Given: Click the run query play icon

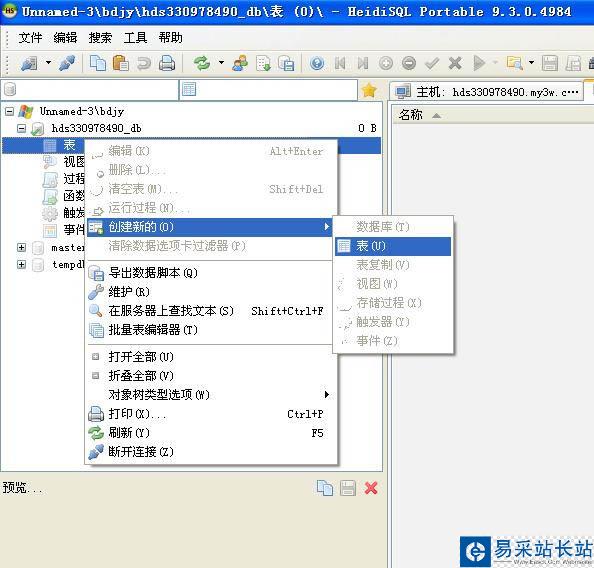Looking at the screenshot, I should (x=479, y=63).
